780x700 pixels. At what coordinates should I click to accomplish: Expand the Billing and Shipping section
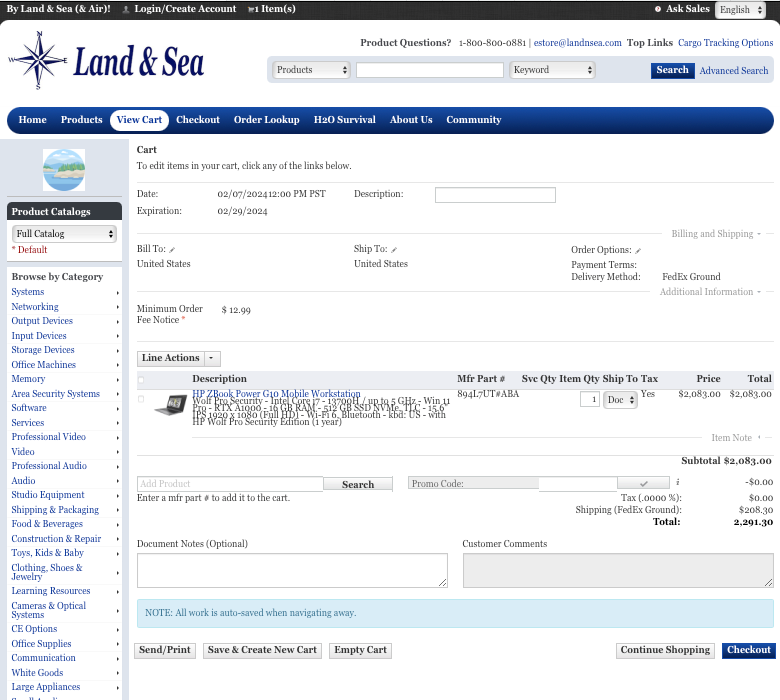coord(759,234)
